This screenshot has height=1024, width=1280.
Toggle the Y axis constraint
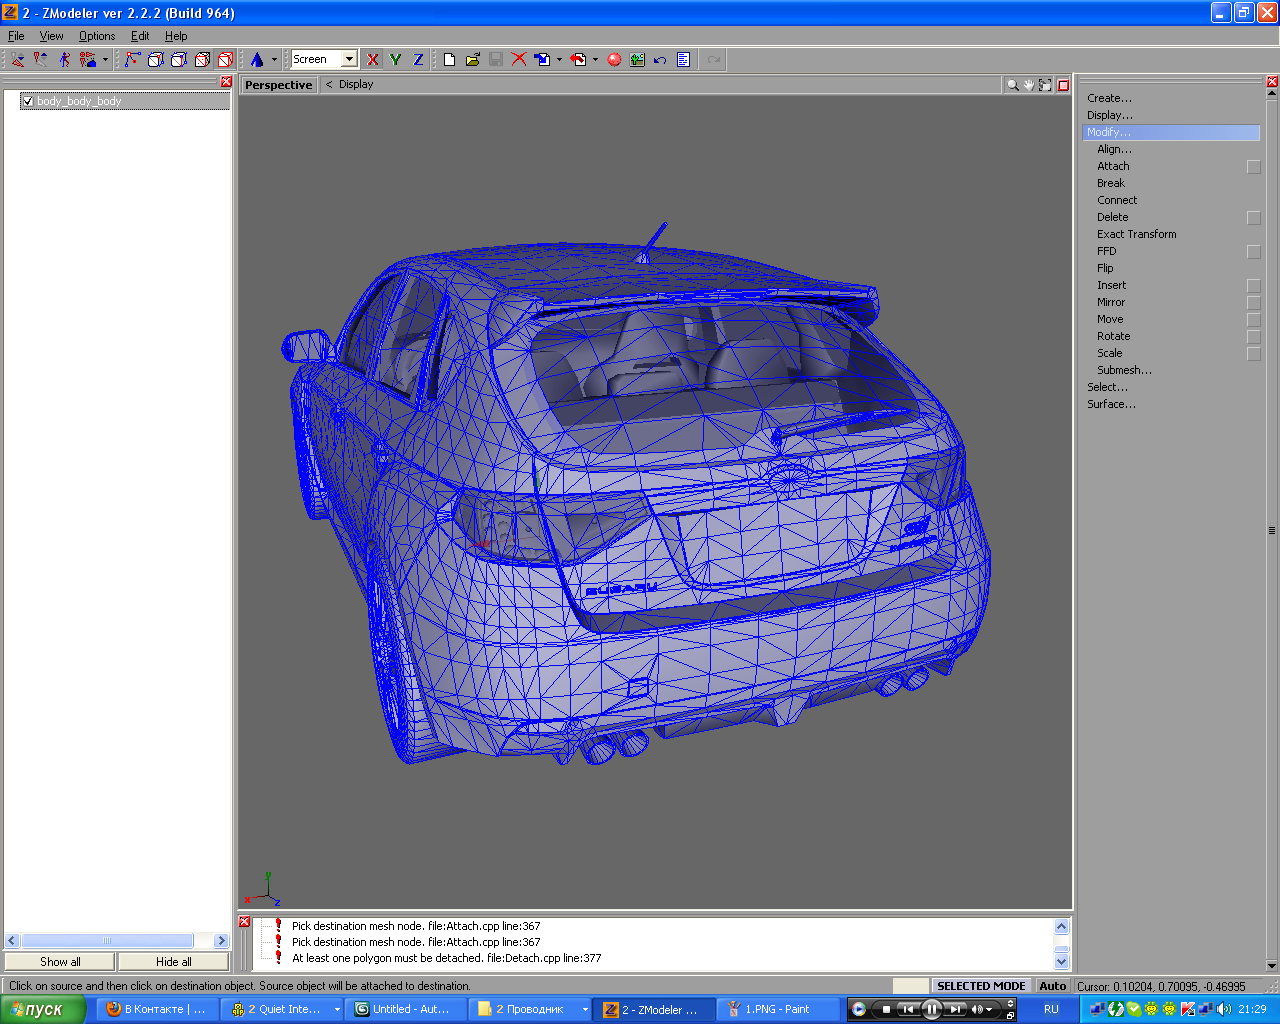point(396,60)
